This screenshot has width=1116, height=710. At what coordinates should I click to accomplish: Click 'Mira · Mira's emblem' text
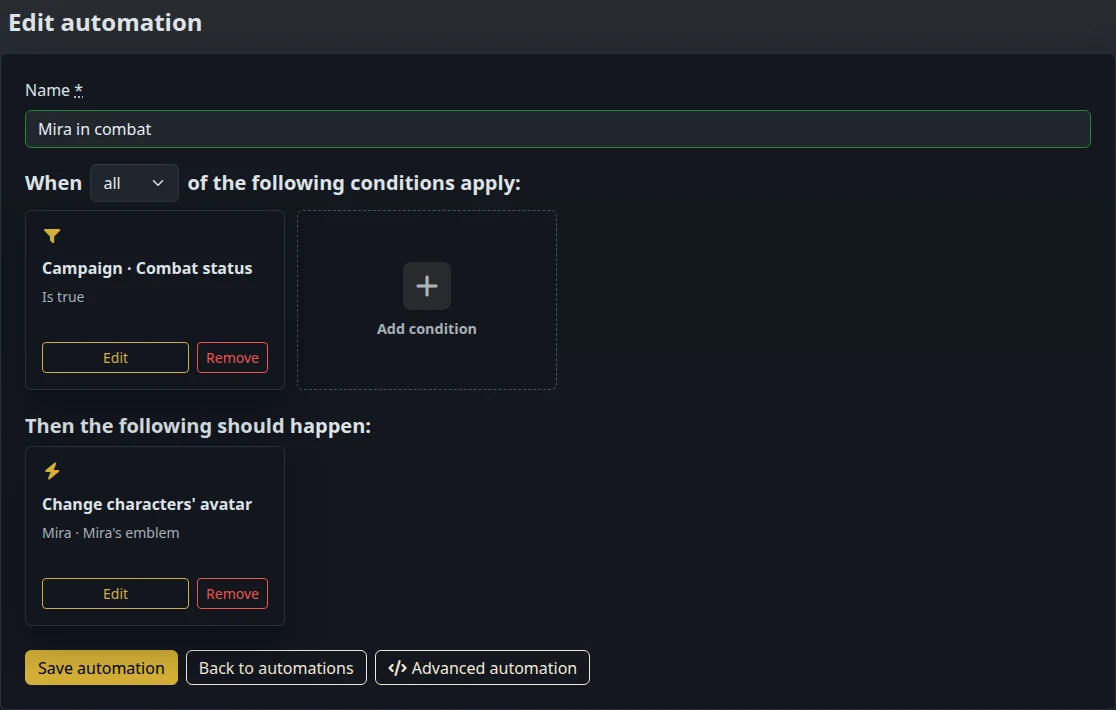point(110,533)
